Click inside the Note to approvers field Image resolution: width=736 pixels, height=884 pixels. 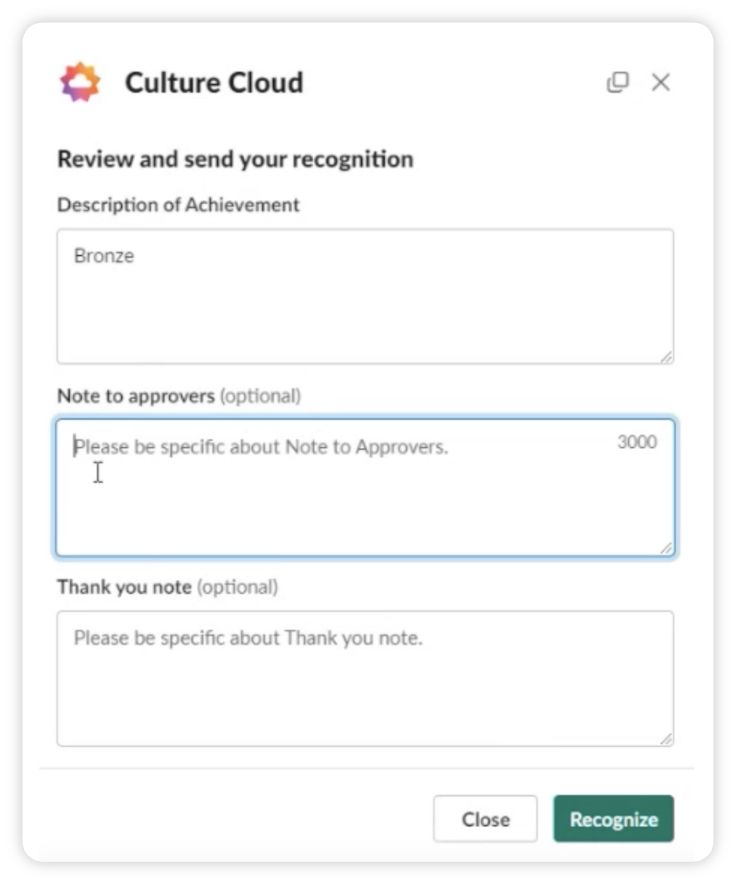click(365, 488)
